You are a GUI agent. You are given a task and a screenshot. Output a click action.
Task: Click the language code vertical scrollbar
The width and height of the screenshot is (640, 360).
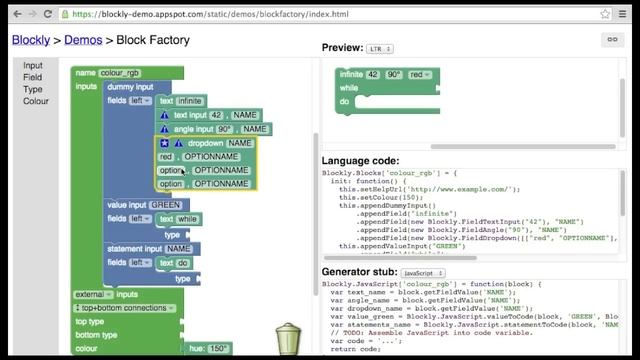coord(622,193)
